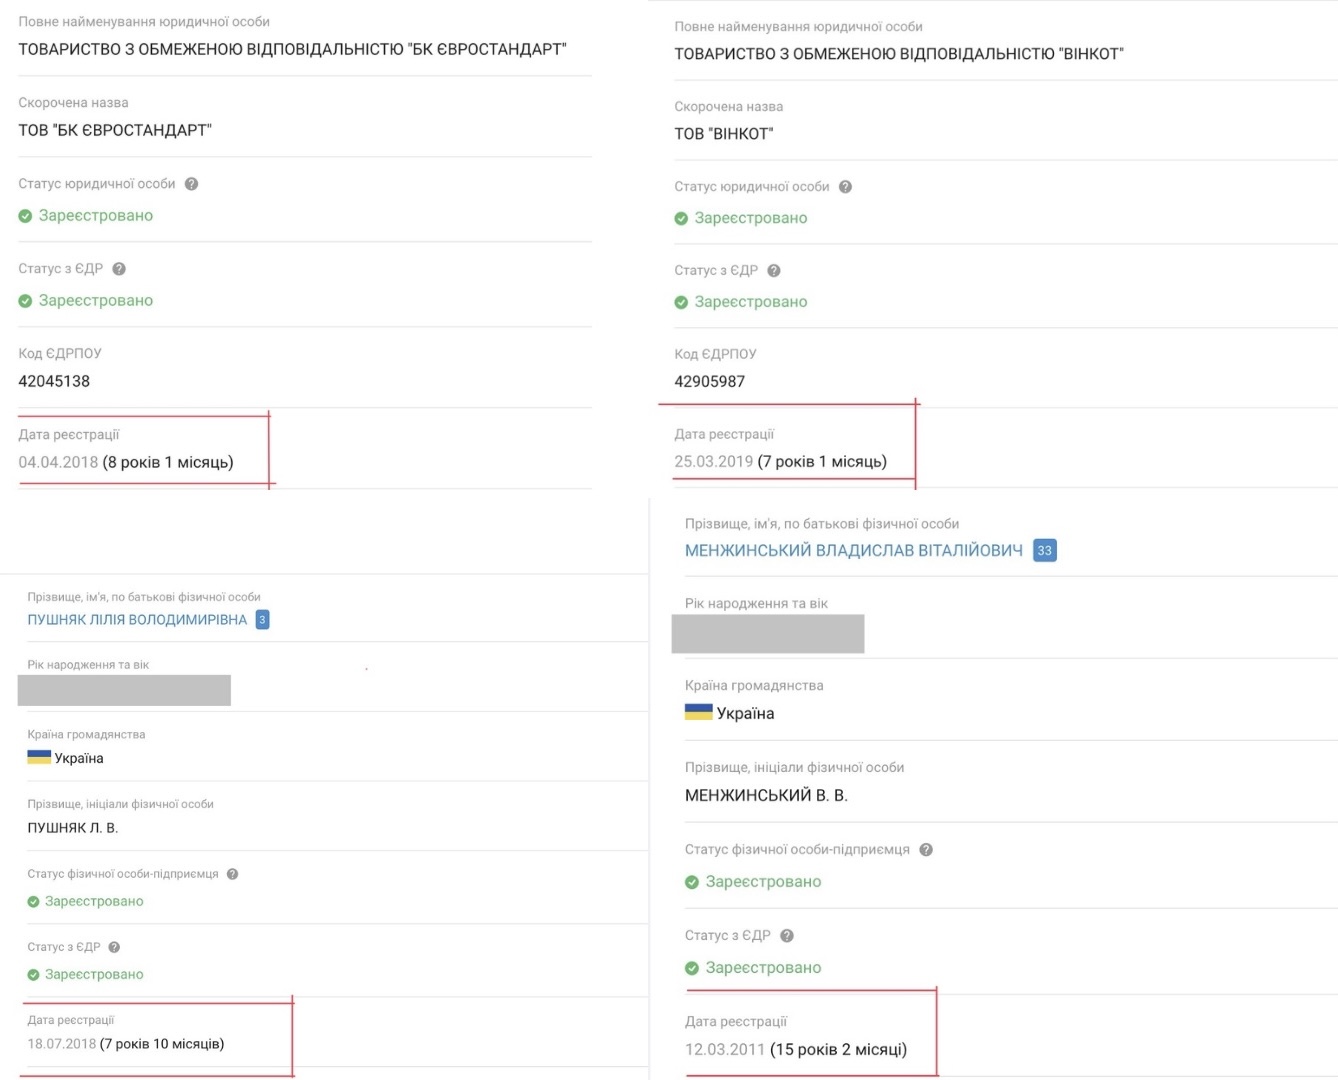The image size is (1338, 1080).
Task: Click registration date 18.07.2018
Action: [x=62, y=1044]
